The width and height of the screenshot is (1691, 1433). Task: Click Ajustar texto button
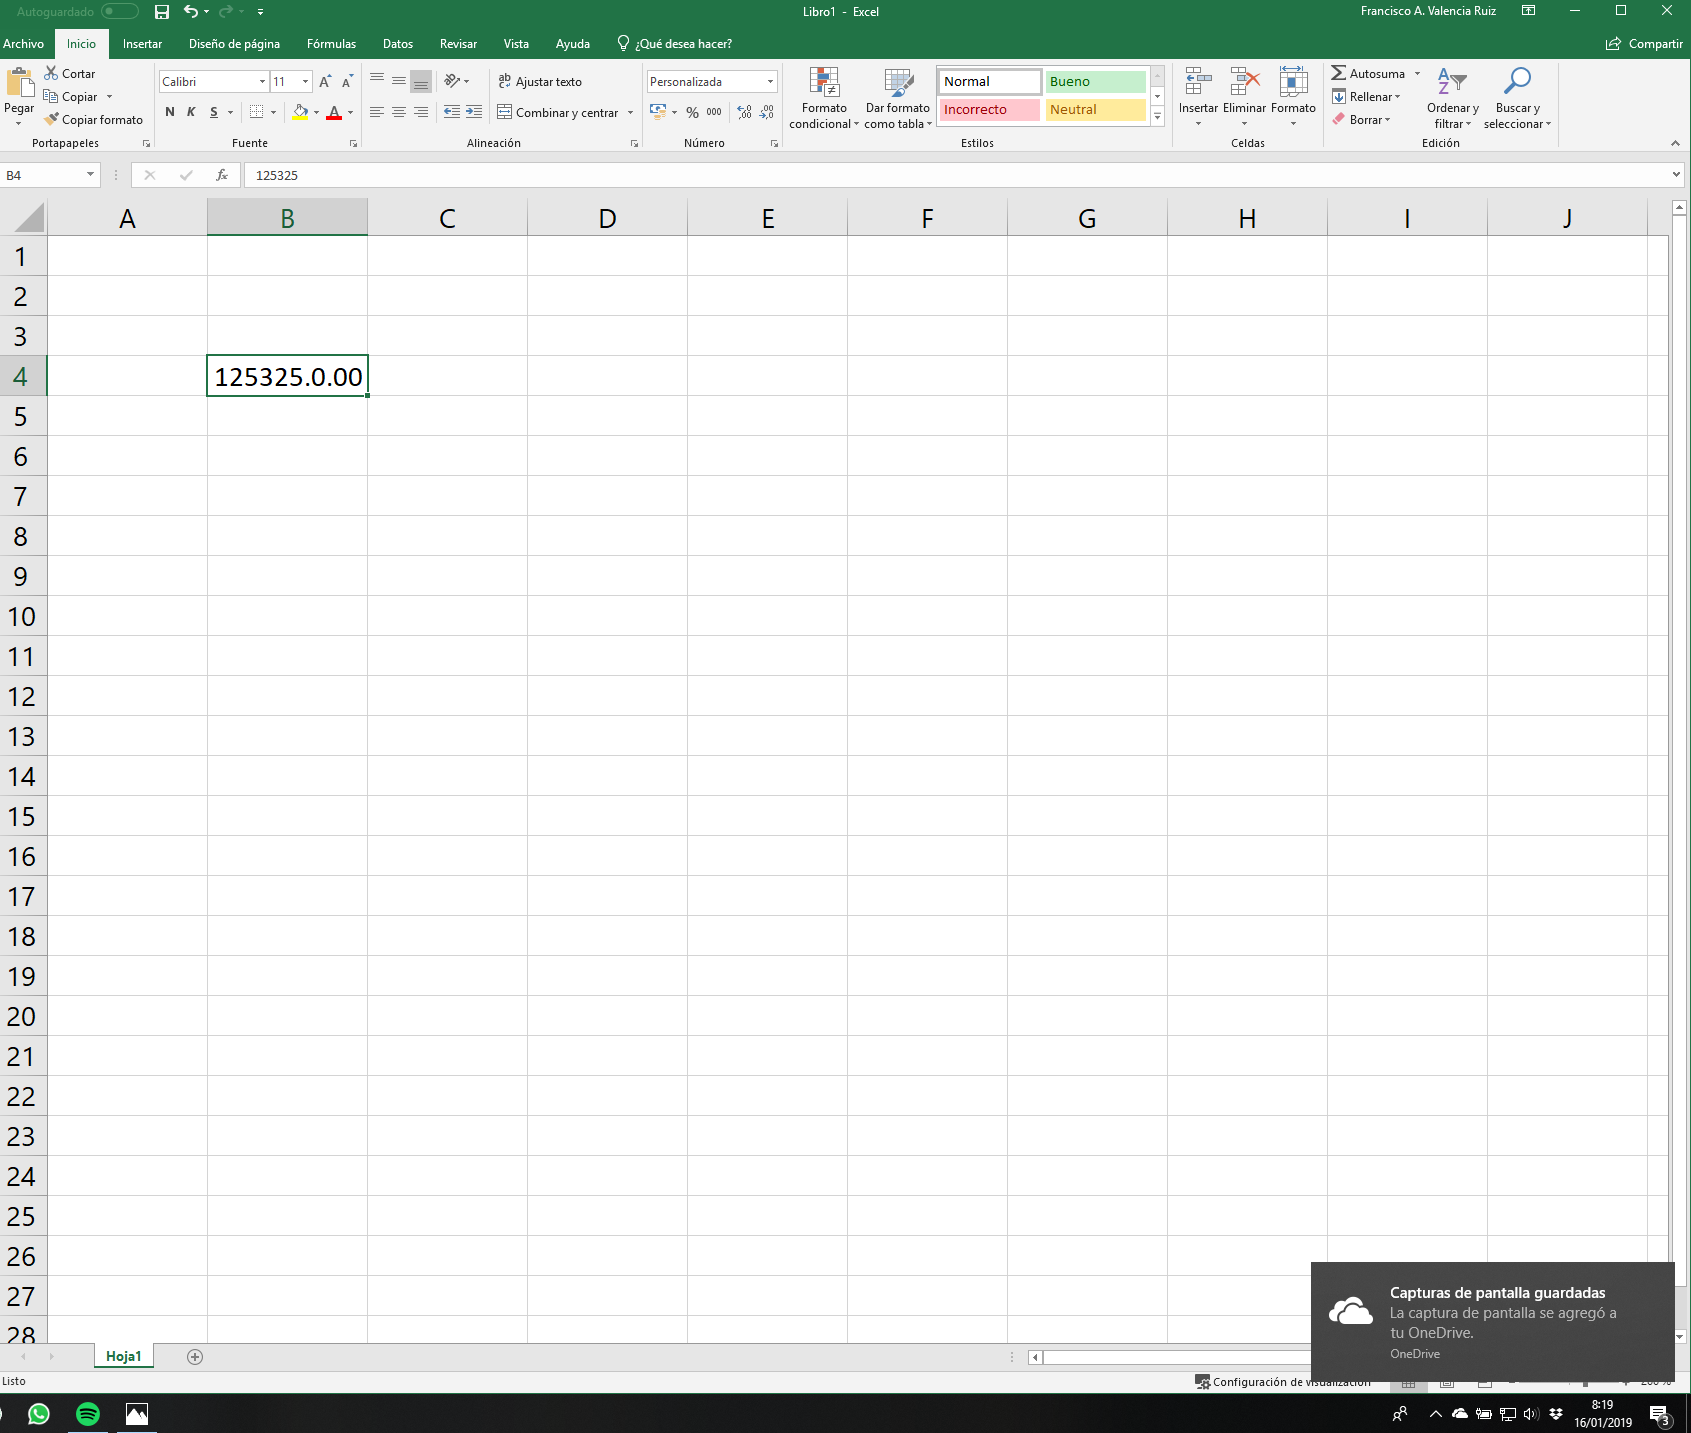click(x=540, y=82)
